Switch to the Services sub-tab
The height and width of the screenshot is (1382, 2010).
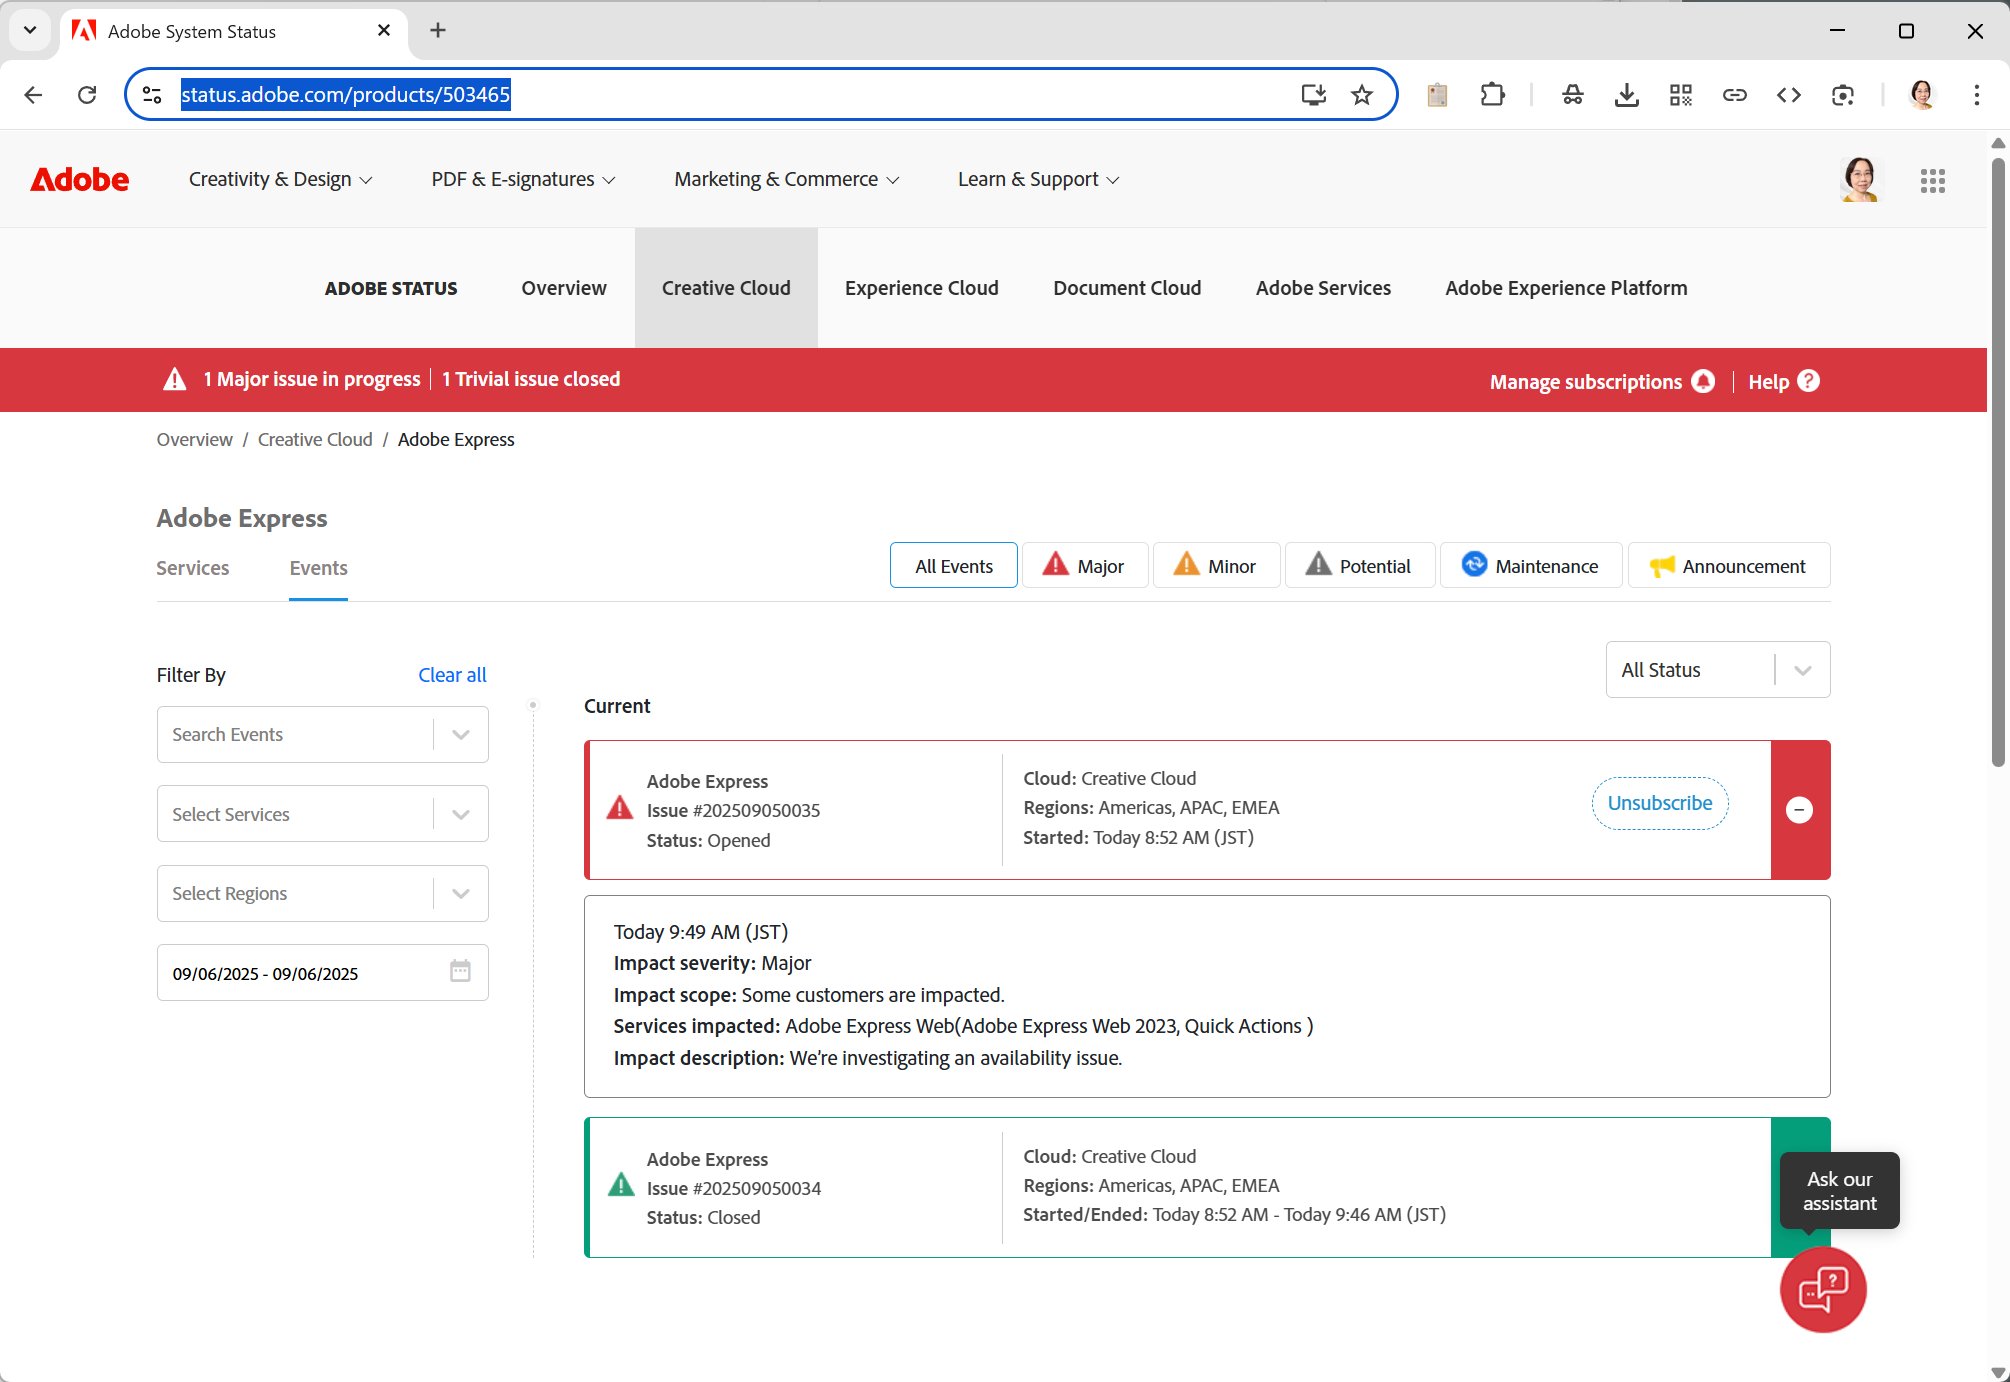pyautogui.click(x=193, y=568)
